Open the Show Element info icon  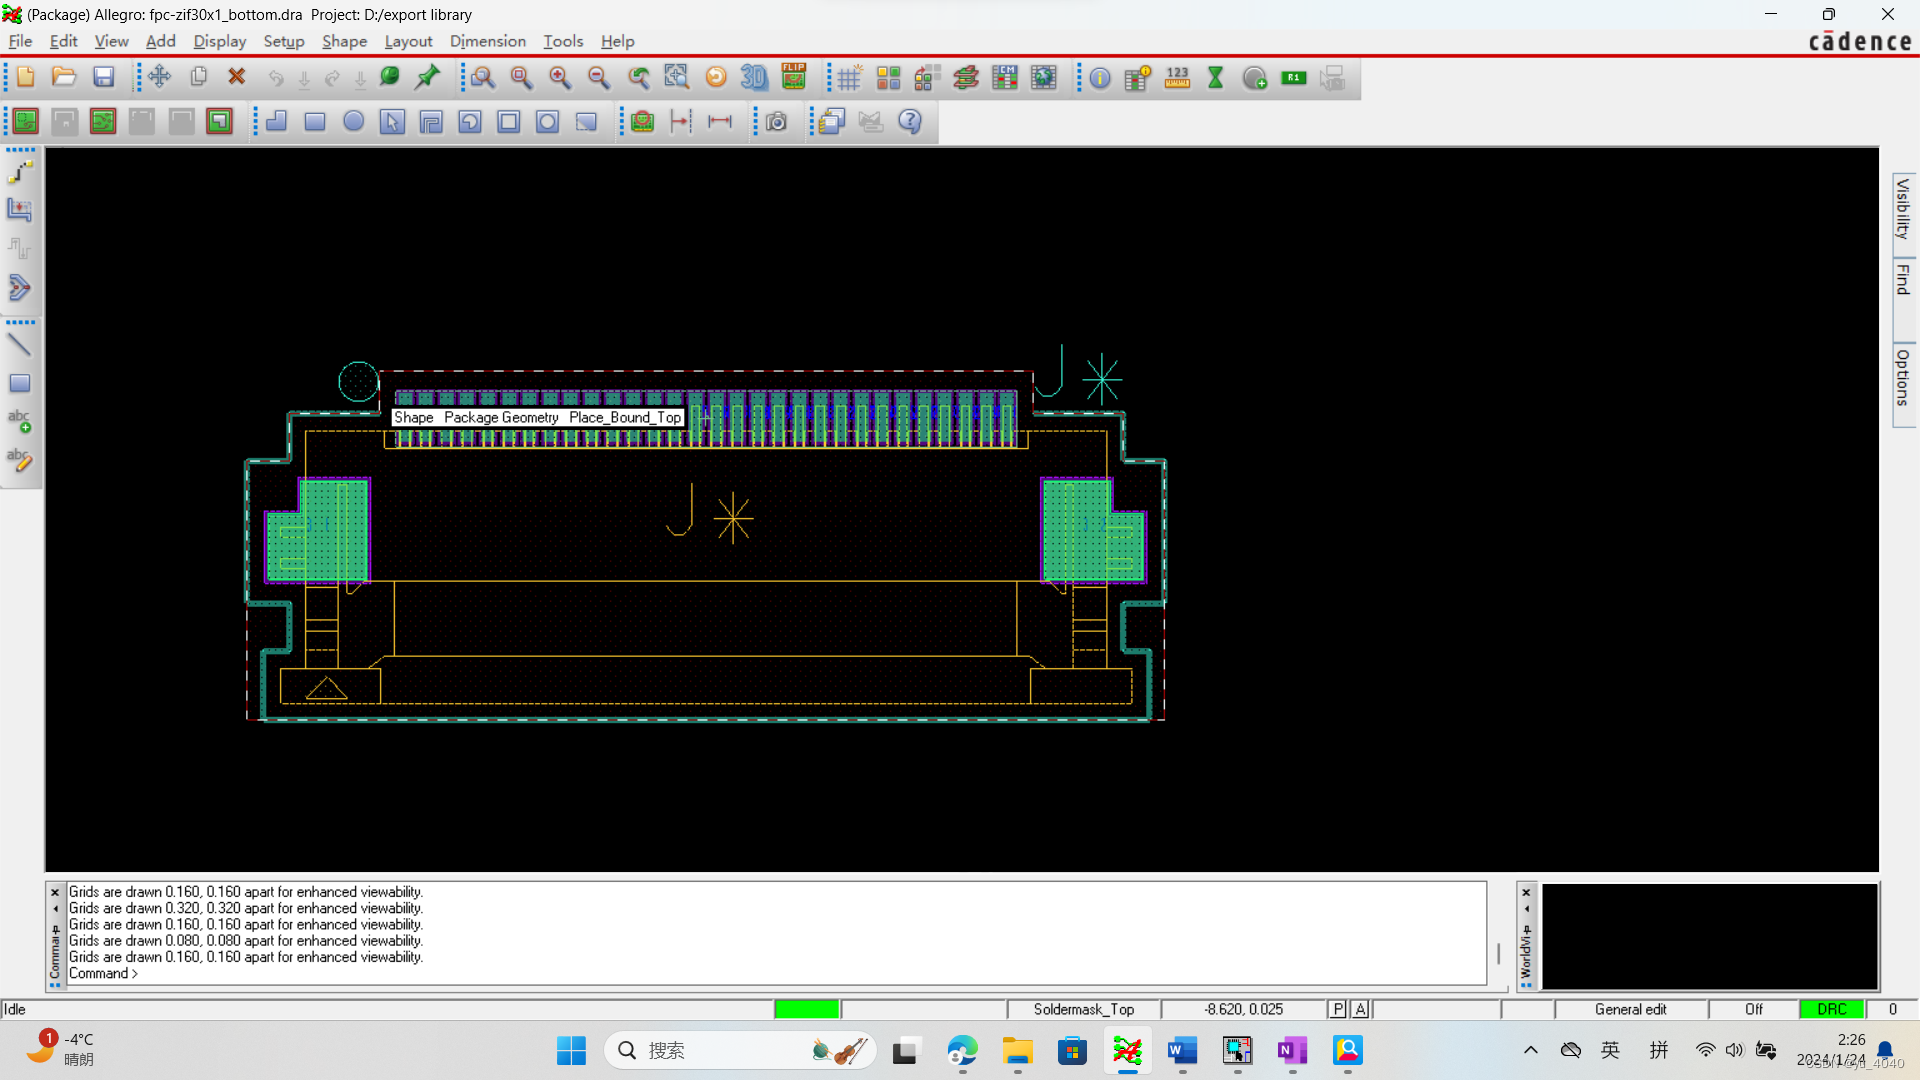tap(1100, 78)
